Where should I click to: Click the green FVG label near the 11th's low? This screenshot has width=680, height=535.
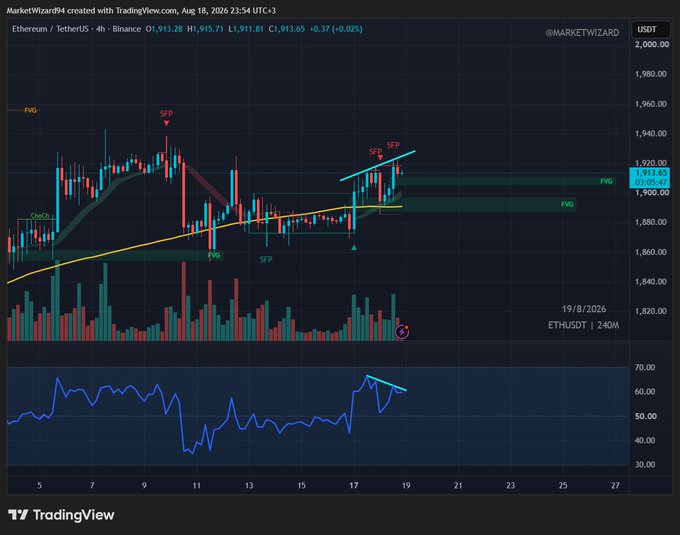(x=214, y=255)
